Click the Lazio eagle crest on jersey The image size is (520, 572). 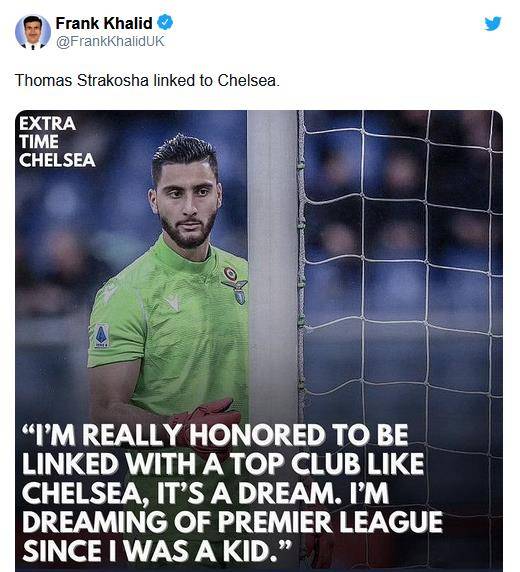(238, 292)
